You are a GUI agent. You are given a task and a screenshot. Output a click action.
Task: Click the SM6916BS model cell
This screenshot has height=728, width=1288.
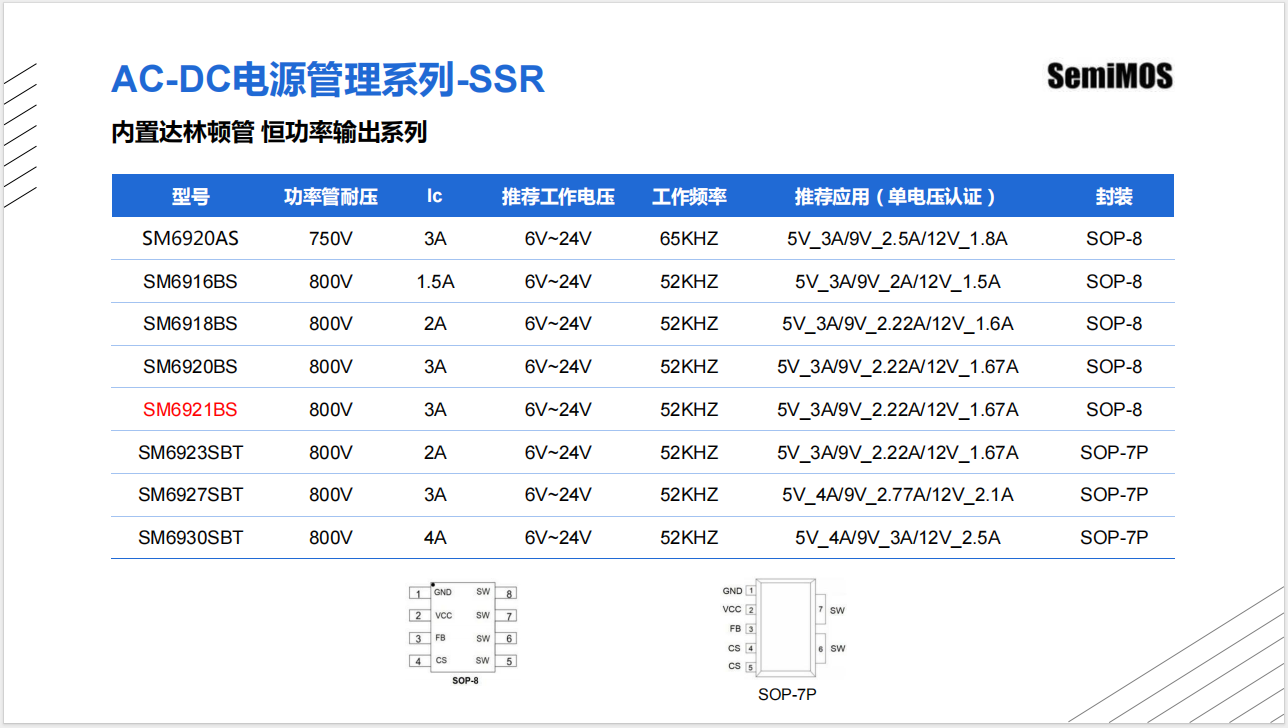[x=190, y=282]
